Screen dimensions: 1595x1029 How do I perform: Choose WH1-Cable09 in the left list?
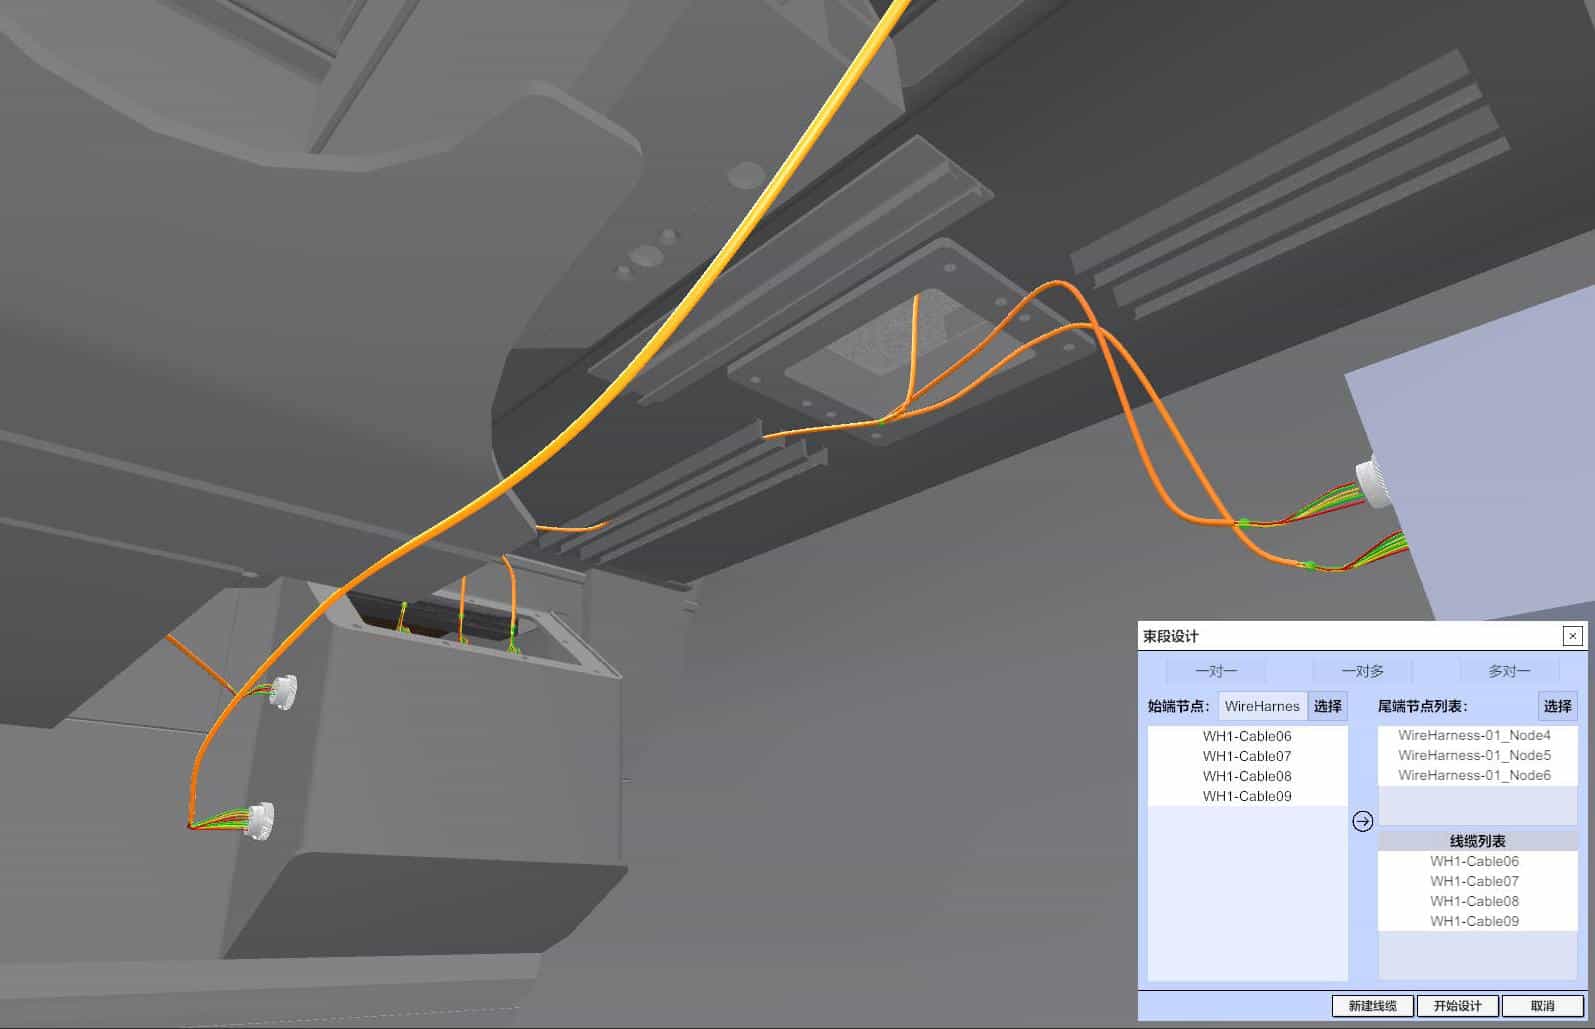(1247, 796)
